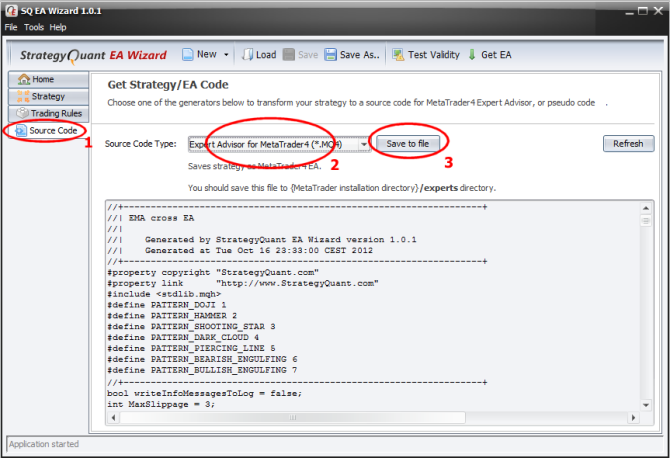Image resolution: width=670 pixels, height=458 pixels.
Task: Click the Refresh button
Action: 628,144
